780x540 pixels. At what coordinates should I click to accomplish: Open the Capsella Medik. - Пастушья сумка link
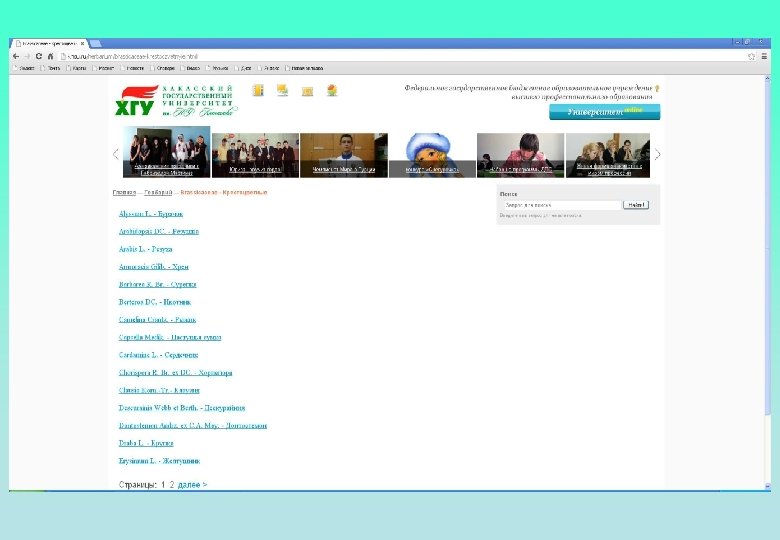(170, 337)
